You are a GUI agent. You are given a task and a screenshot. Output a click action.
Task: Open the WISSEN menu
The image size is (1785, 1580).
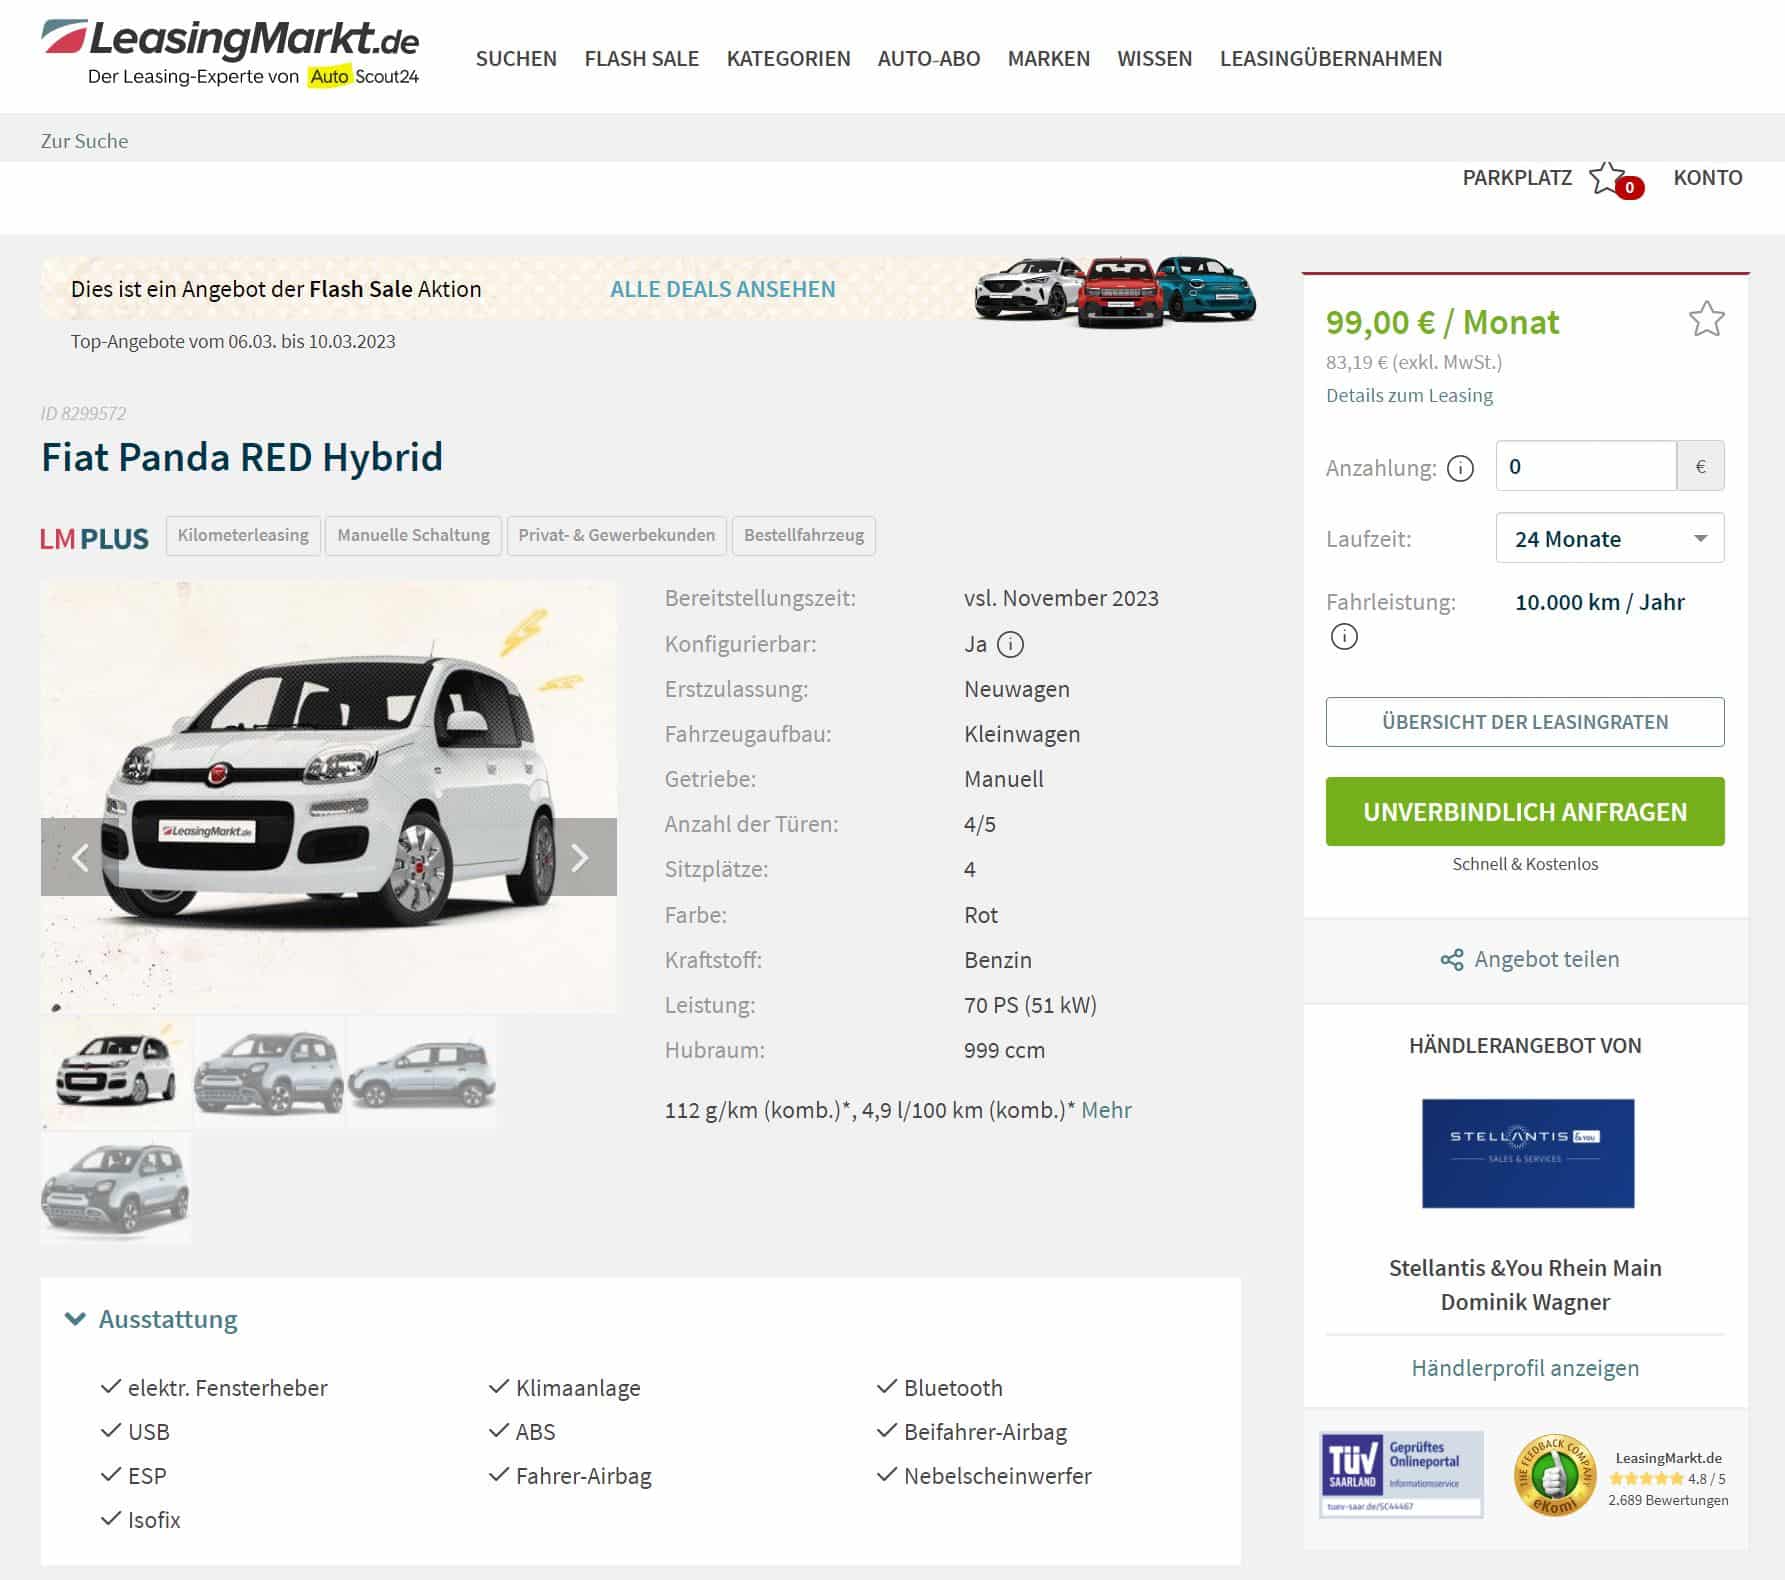[x=1155, y=58]
